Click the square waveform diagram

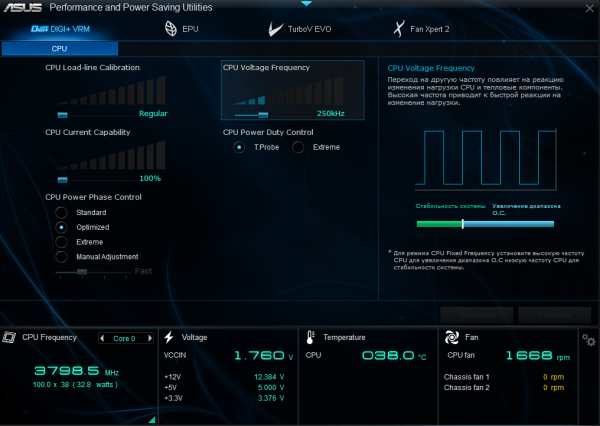486,159
